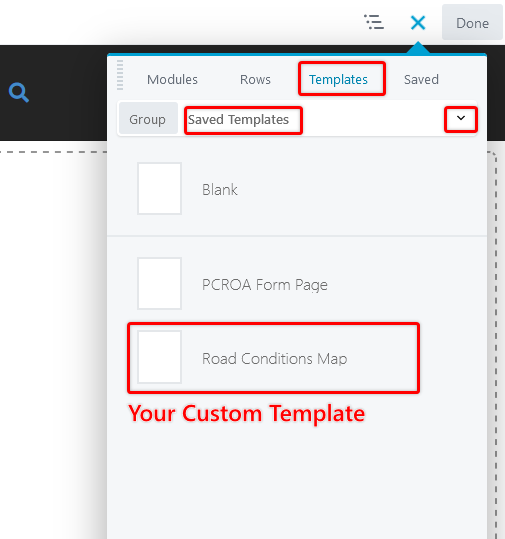Choose the Road Conditions Map template
Image resolution: width=505 pixels, height=539 pixels.
coord(274,359)
